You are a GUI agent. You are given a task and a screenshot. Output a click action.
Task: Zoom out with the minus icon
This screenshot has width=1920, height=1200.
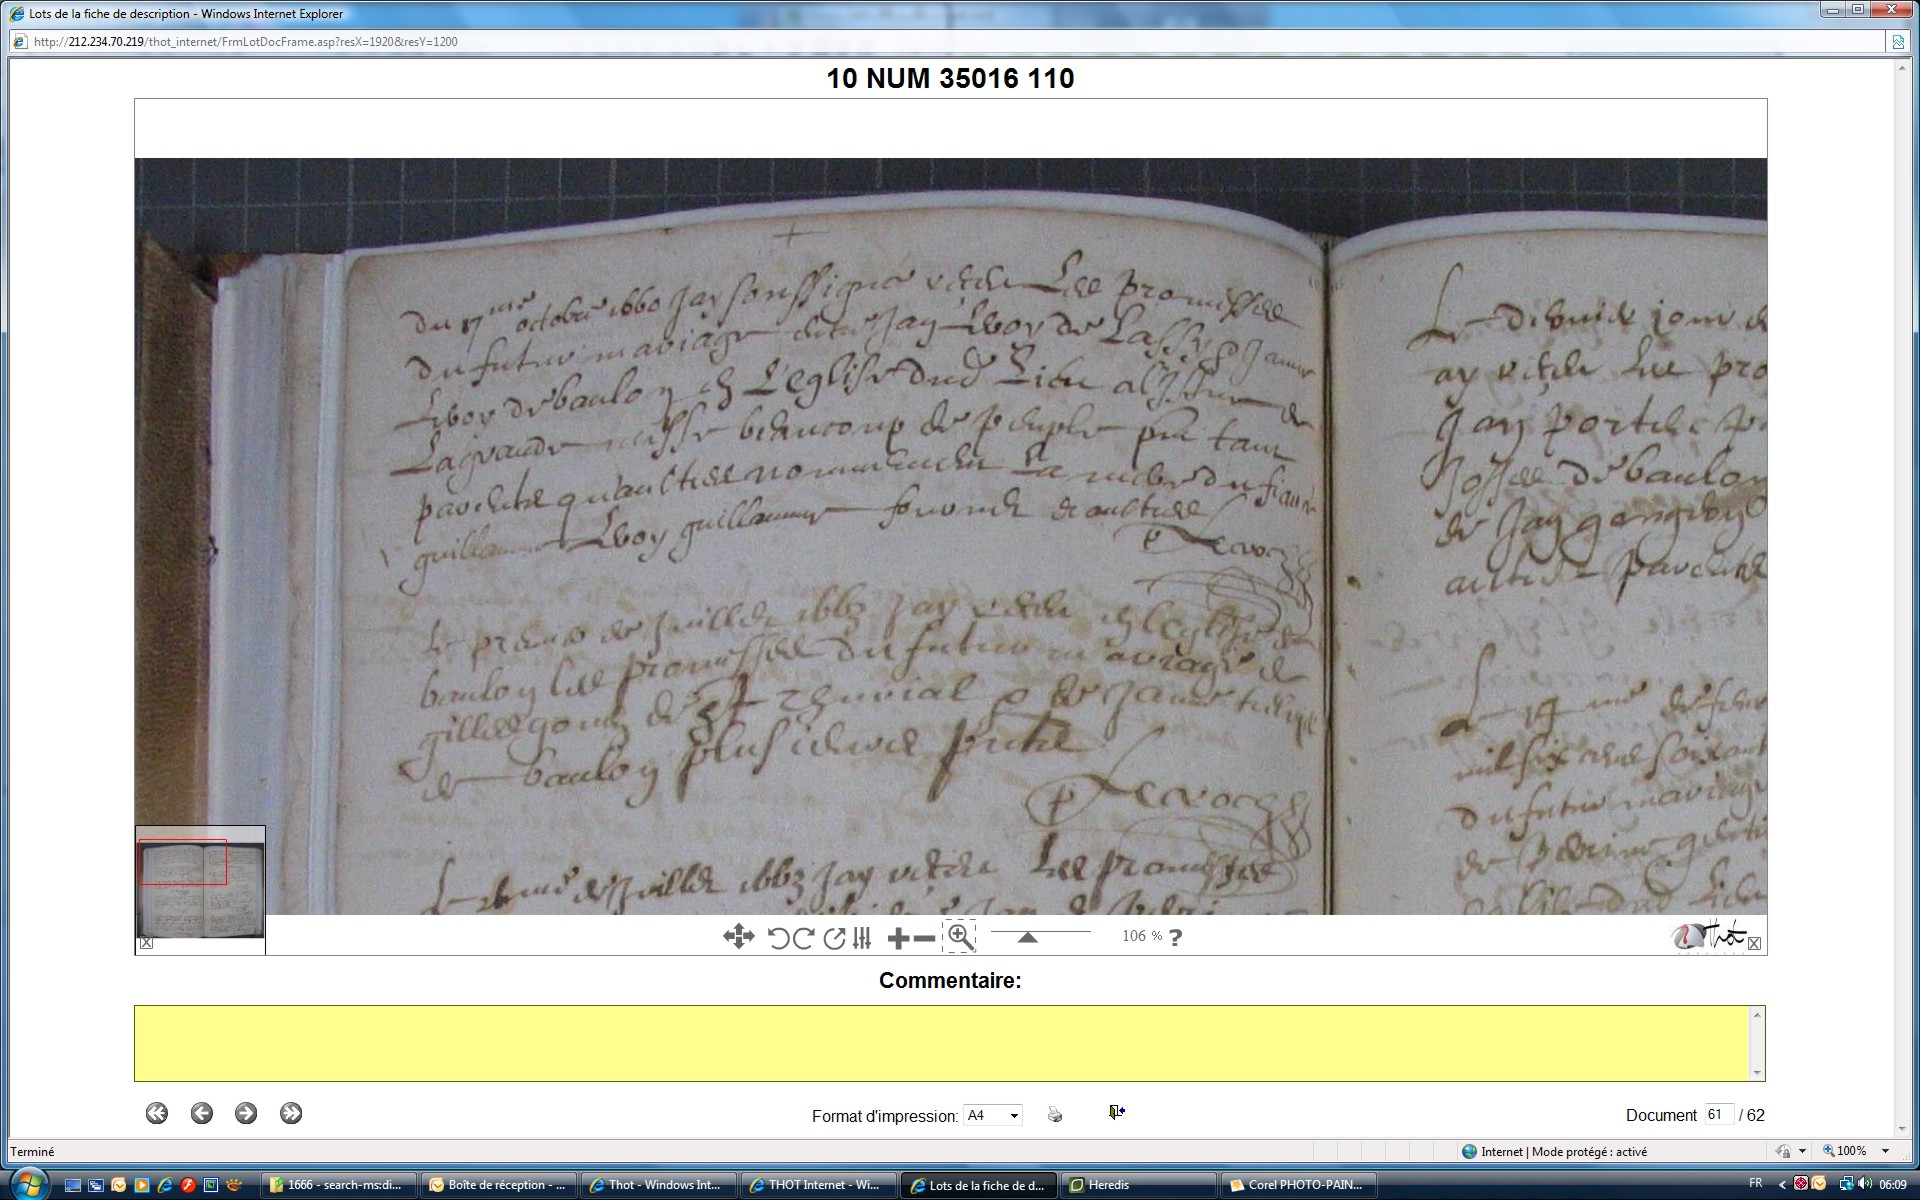pyautogui.click(x=925, y=938)
